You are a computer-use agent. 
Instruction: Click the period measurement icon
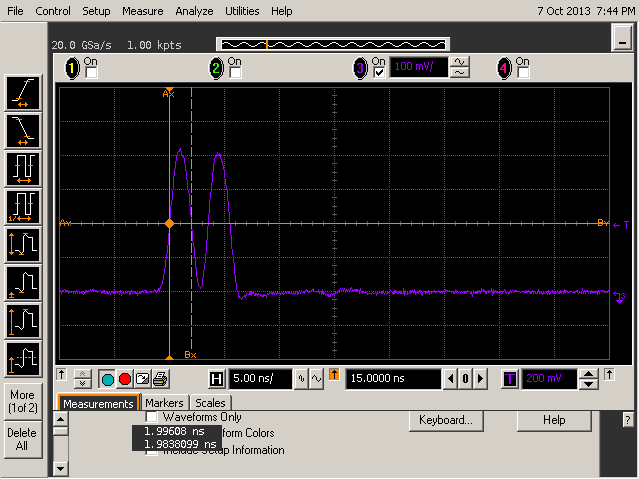pyautogui.click(x=22, y=168)
